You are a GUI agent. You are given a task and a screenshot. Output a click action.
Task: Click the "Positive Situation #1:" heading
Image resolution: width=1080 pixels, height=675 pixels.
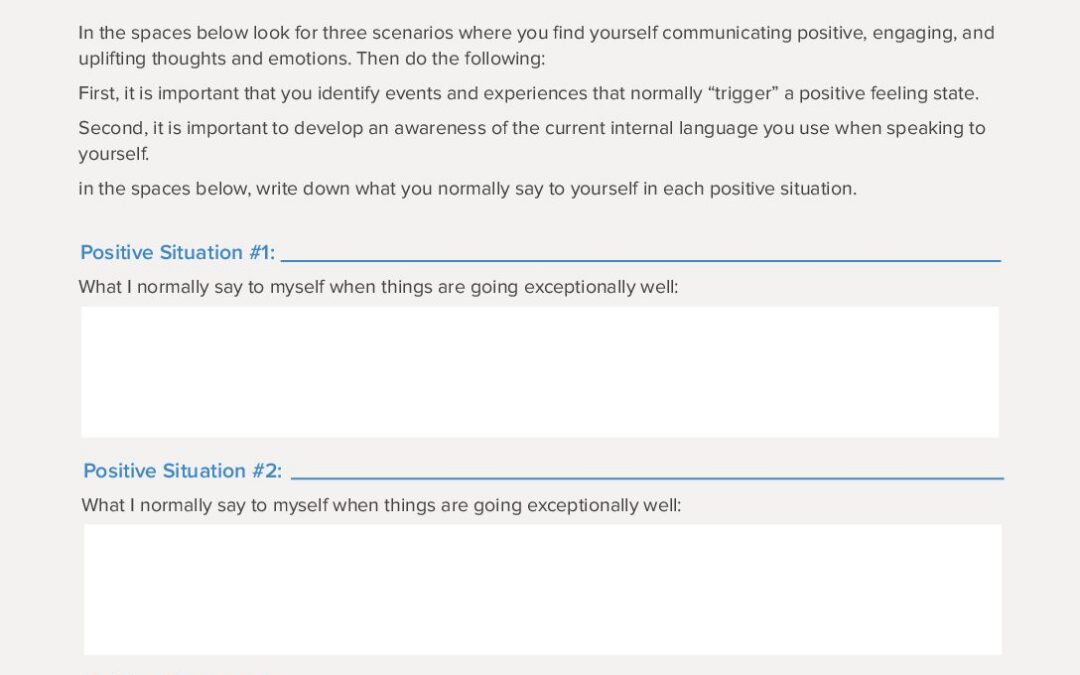pyautogui.click(x=177, y=253)
